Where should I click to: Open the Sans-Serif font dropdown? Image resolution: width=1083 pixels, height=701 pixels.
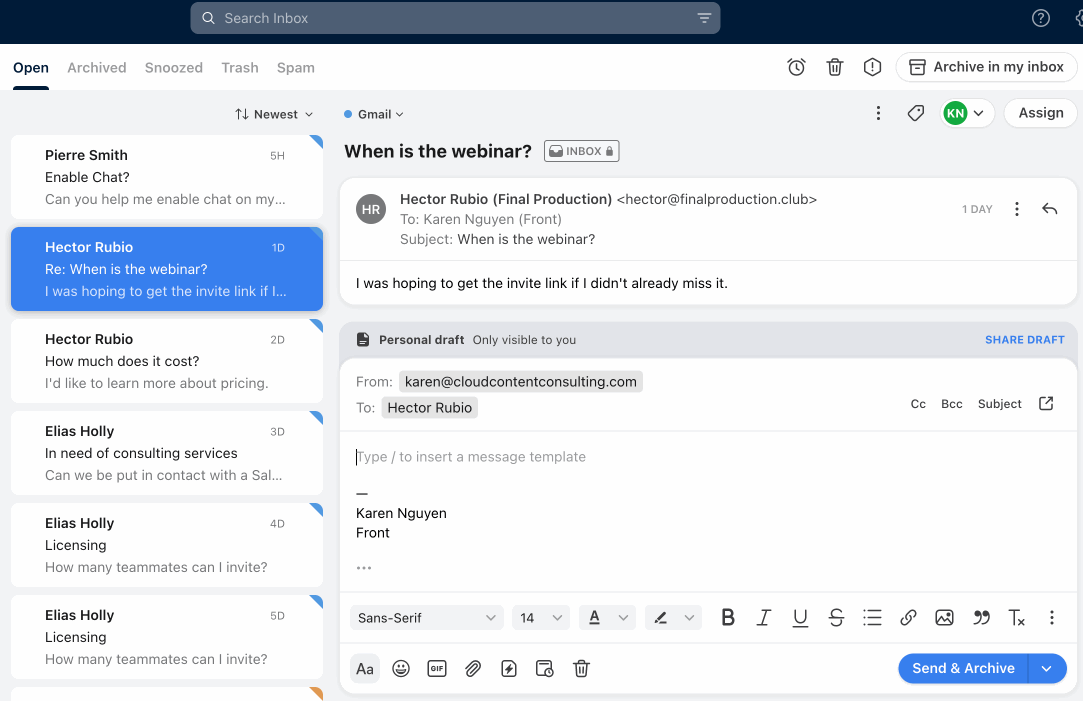pos(426,617)
